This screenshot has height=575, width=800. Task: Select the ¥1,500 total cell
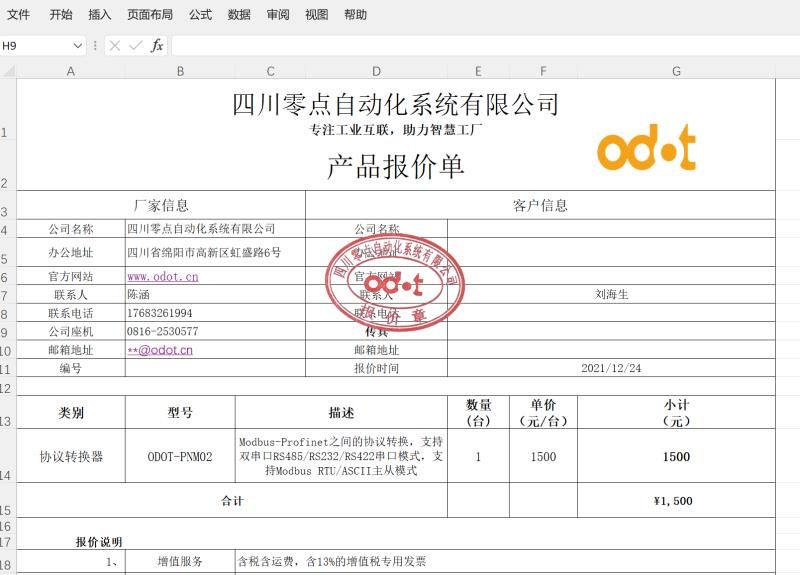[x=677, y=501]
